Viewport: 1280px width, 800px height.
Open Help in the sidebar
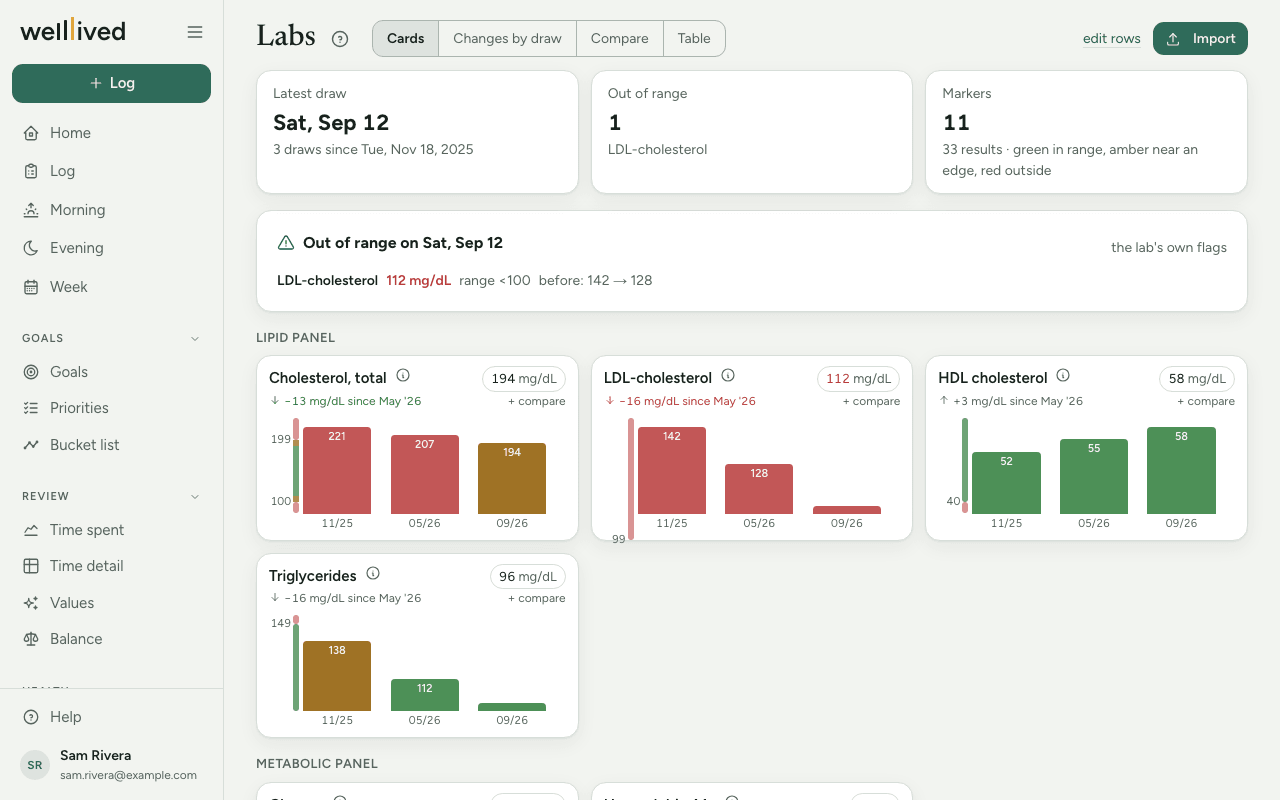(111, 717)
